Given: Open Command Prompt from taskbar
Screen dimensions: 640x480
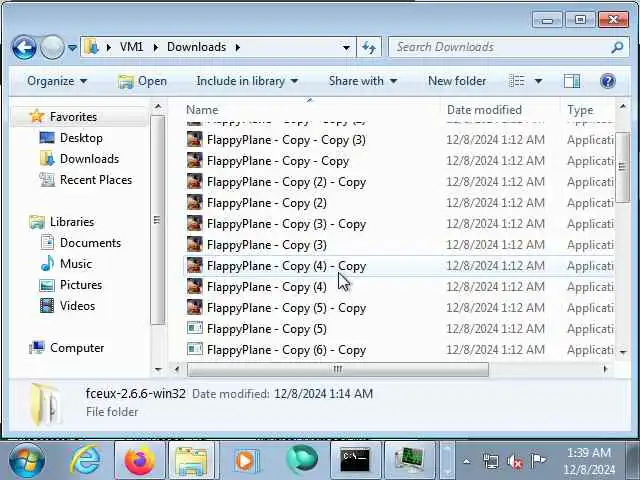Looking at the screenshot, I should tap(355, 461).
